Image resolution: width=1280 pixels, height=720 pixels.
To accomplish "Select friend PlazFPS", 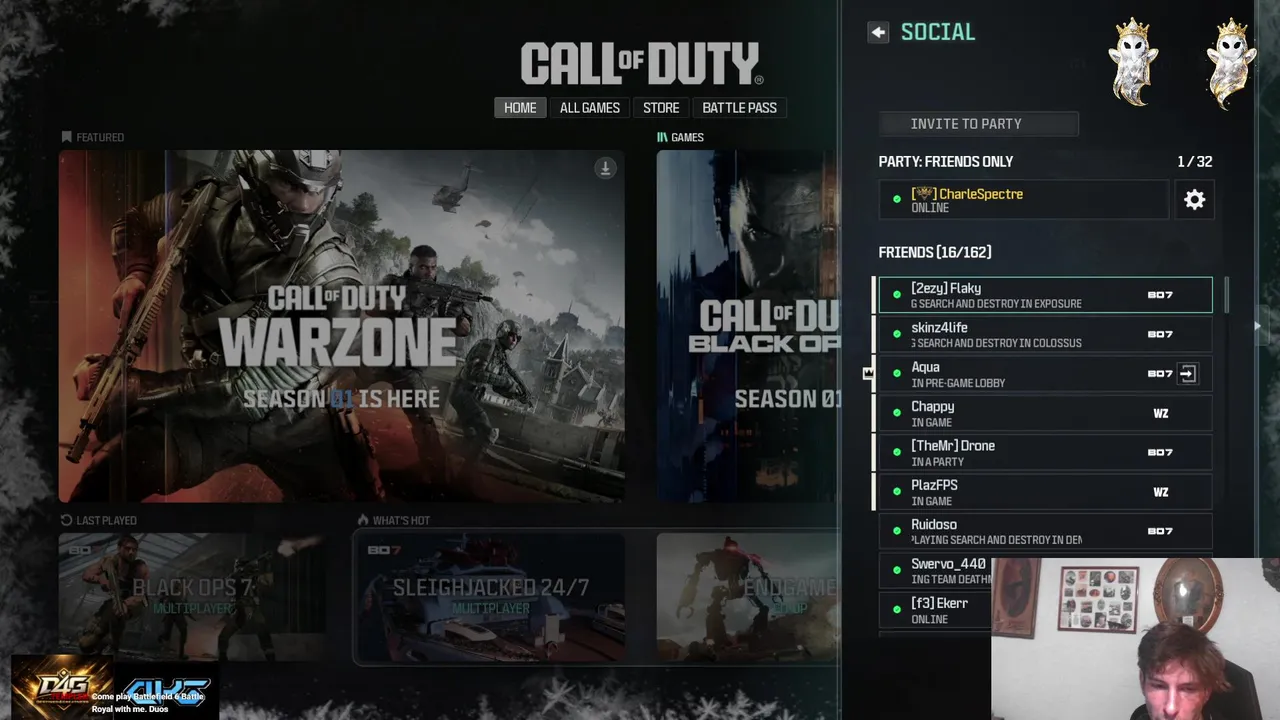I will [x=1045, y=492].
